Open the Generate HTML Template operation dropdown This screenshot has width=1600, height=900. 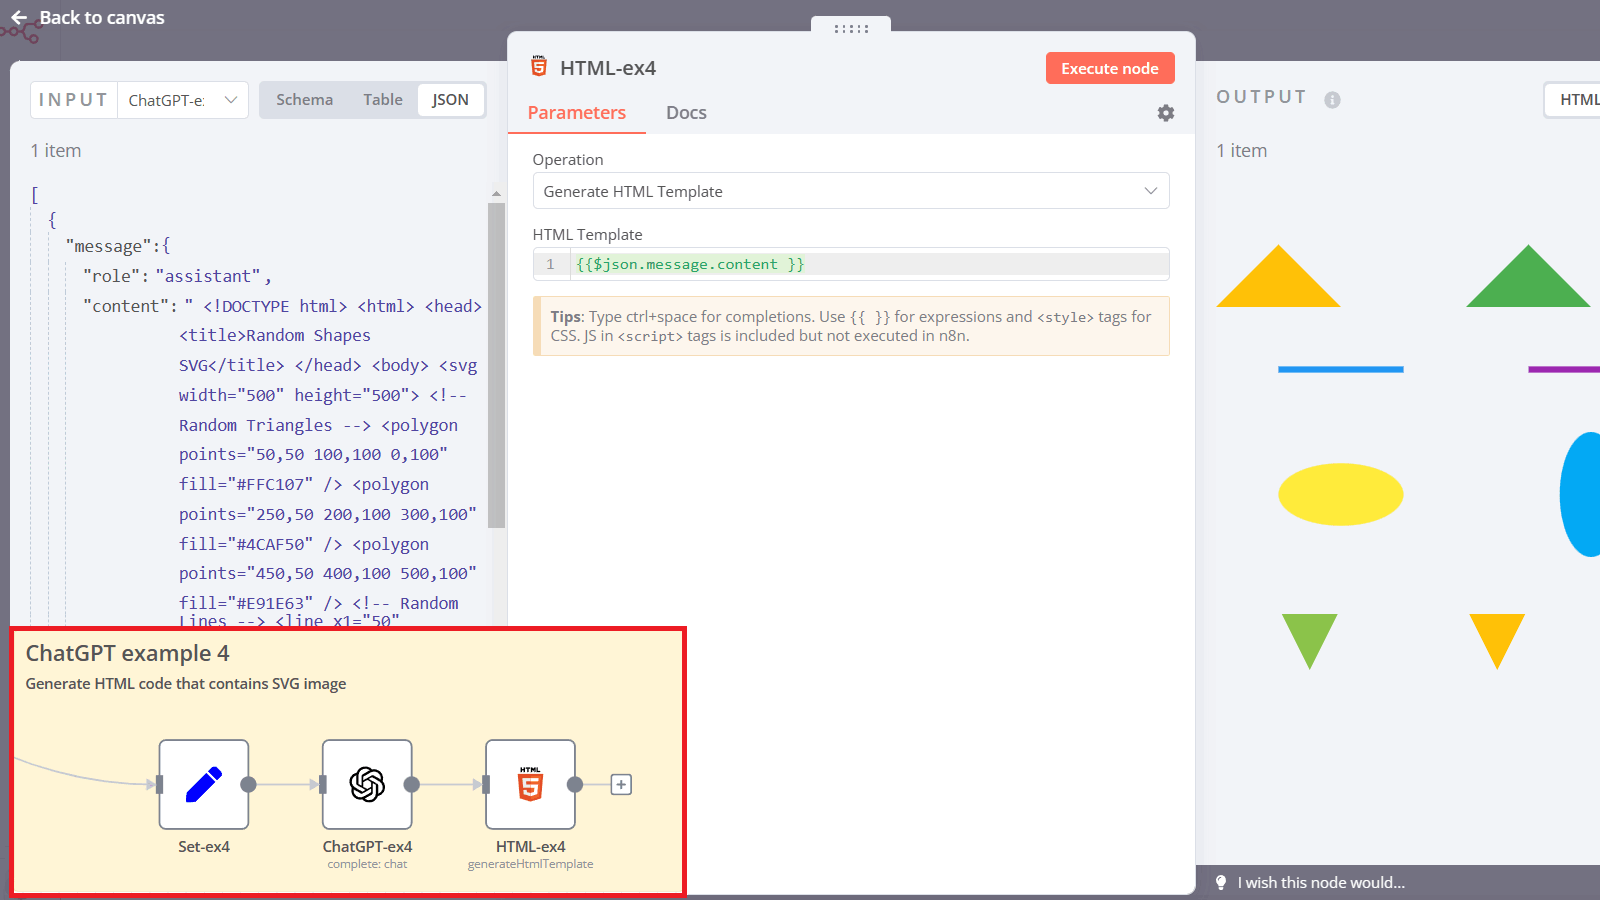pos(850,191)
